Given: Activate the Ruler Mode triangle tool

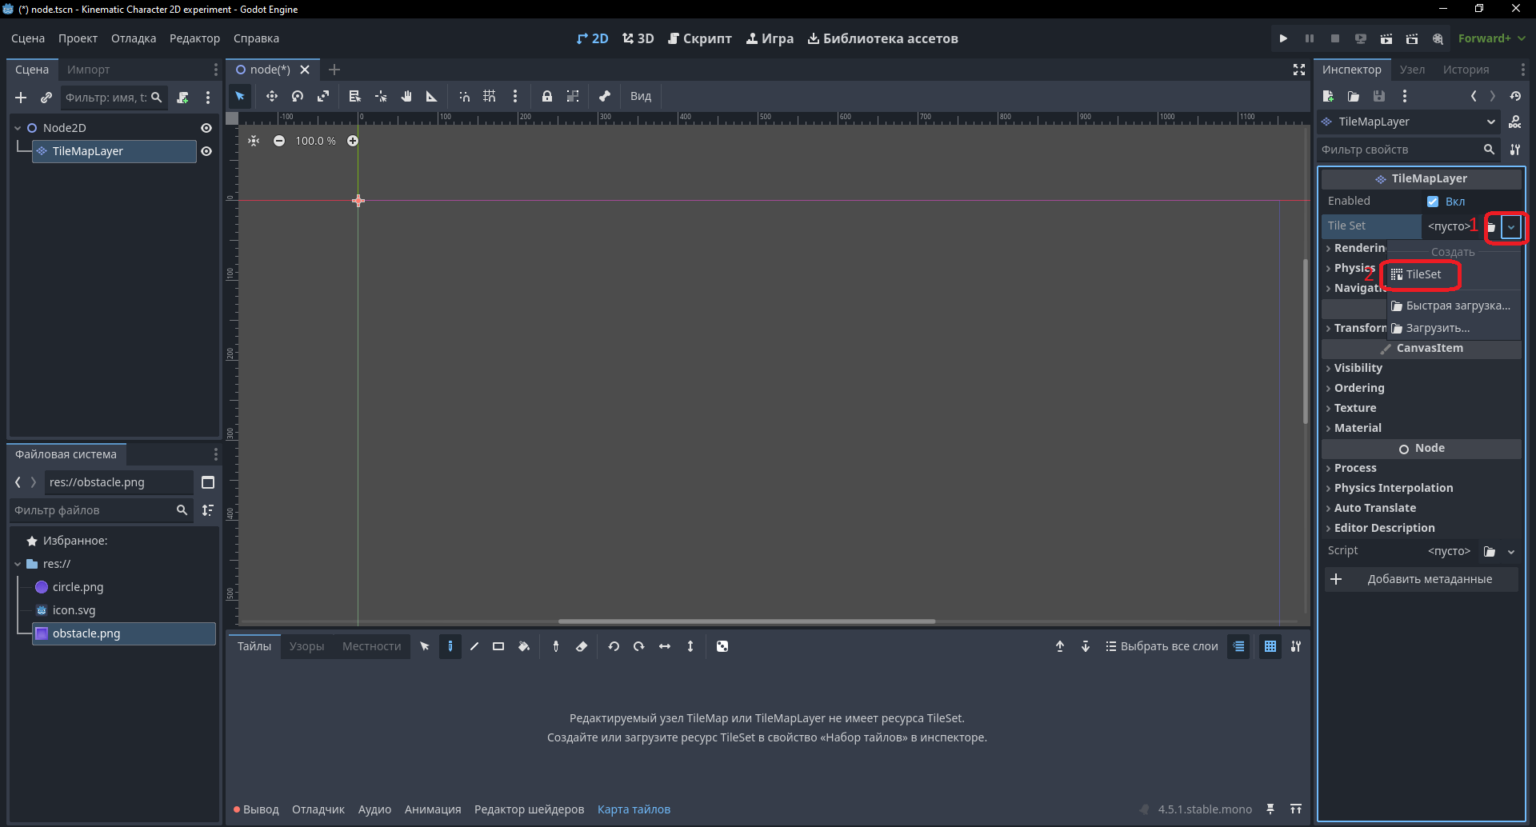Looking at the screenshot, I should (432, 96).
